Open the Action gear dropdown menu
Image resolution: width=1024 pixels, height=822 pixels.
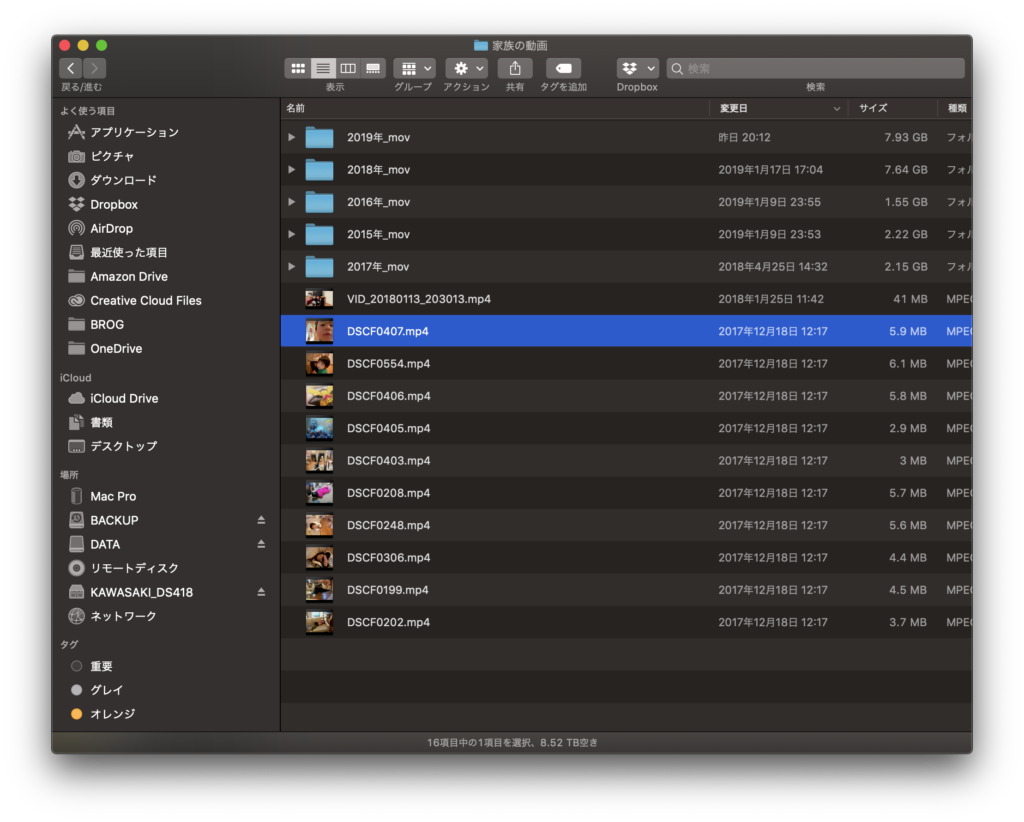pos(466,68)
